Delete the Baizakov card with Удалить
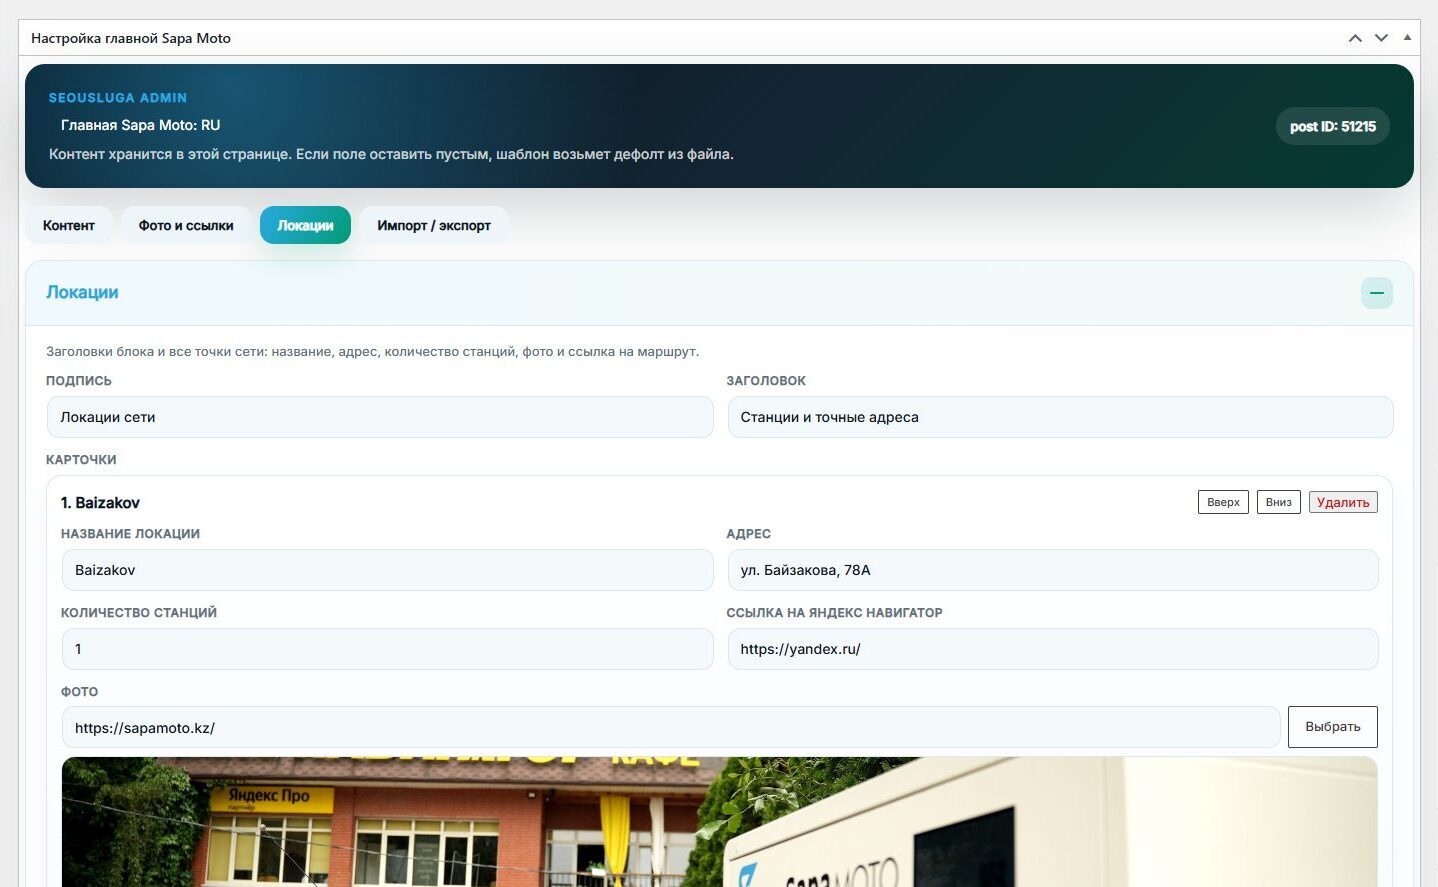Screen dimensions: 1438x887 (x=1343, y=502)
